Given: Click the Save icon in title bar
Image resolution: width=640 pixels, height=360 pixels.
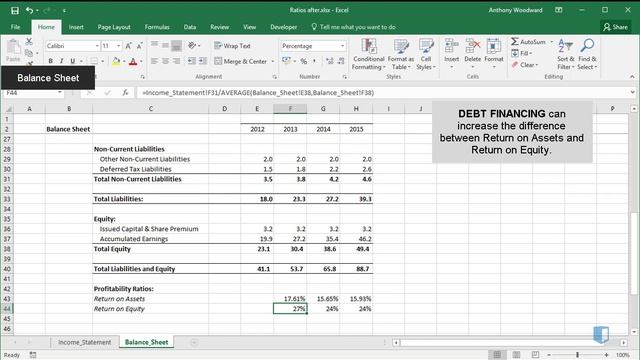Looking at the screenshot, I should 15,10.
